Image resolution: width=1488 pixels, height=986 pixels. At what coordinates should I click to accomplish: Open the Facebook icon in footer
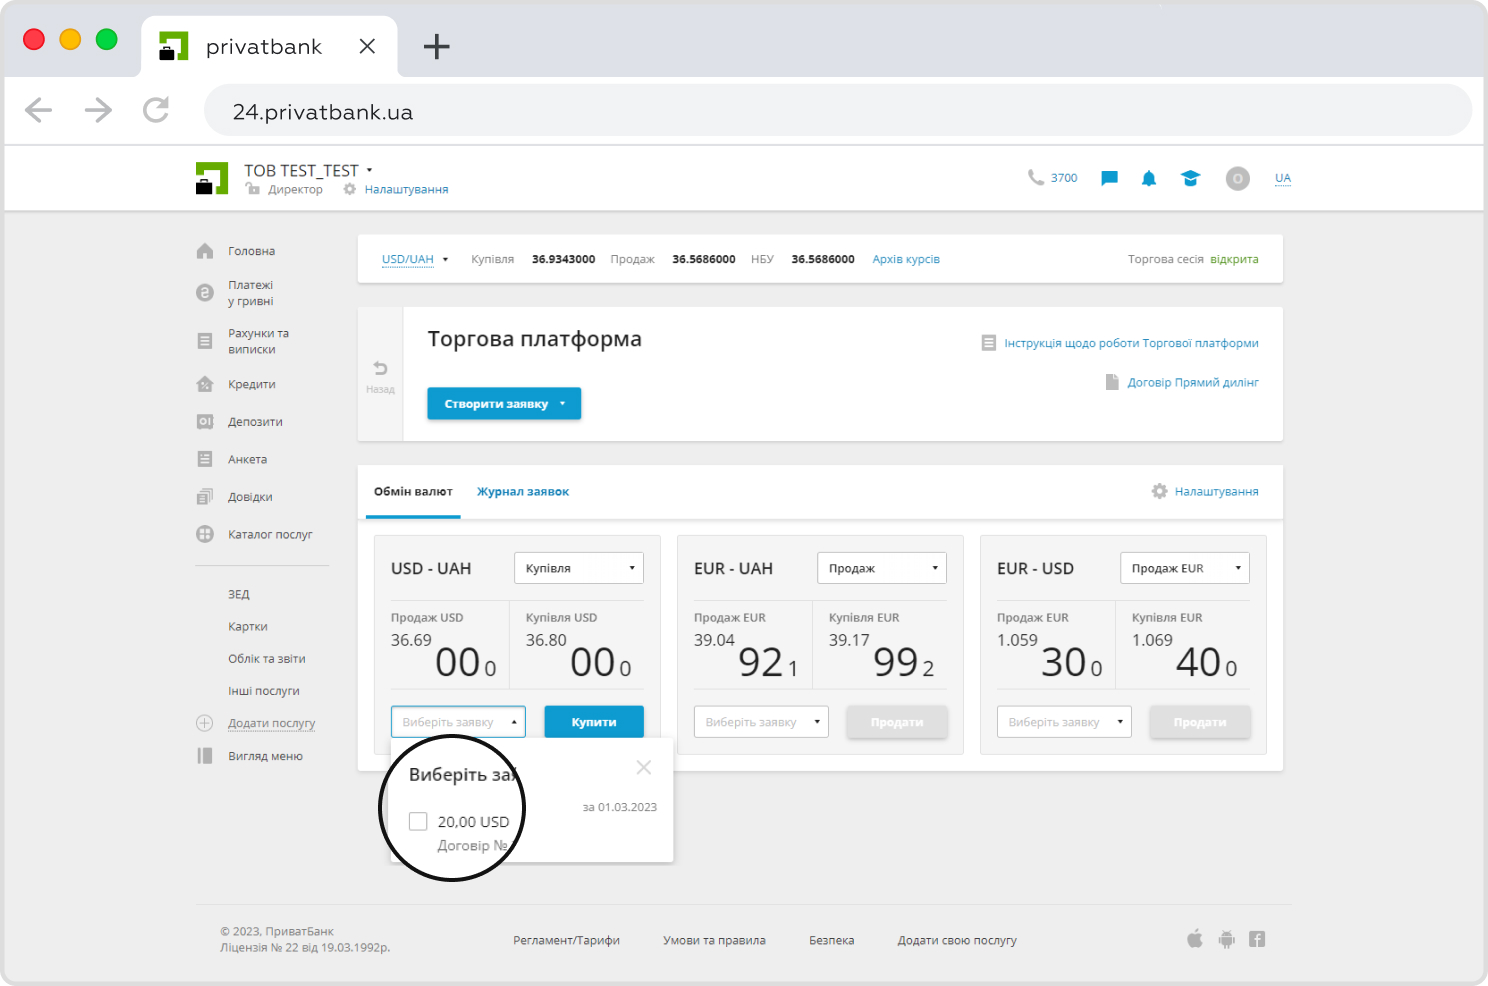click(x=1257, y=939)
